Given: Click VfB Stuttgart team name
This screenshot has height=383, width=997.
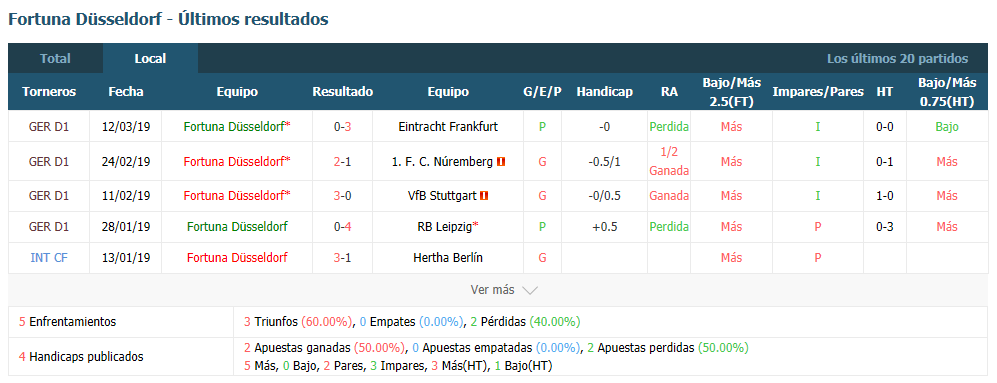Looking at the screenshot, I should coord(442,196).
